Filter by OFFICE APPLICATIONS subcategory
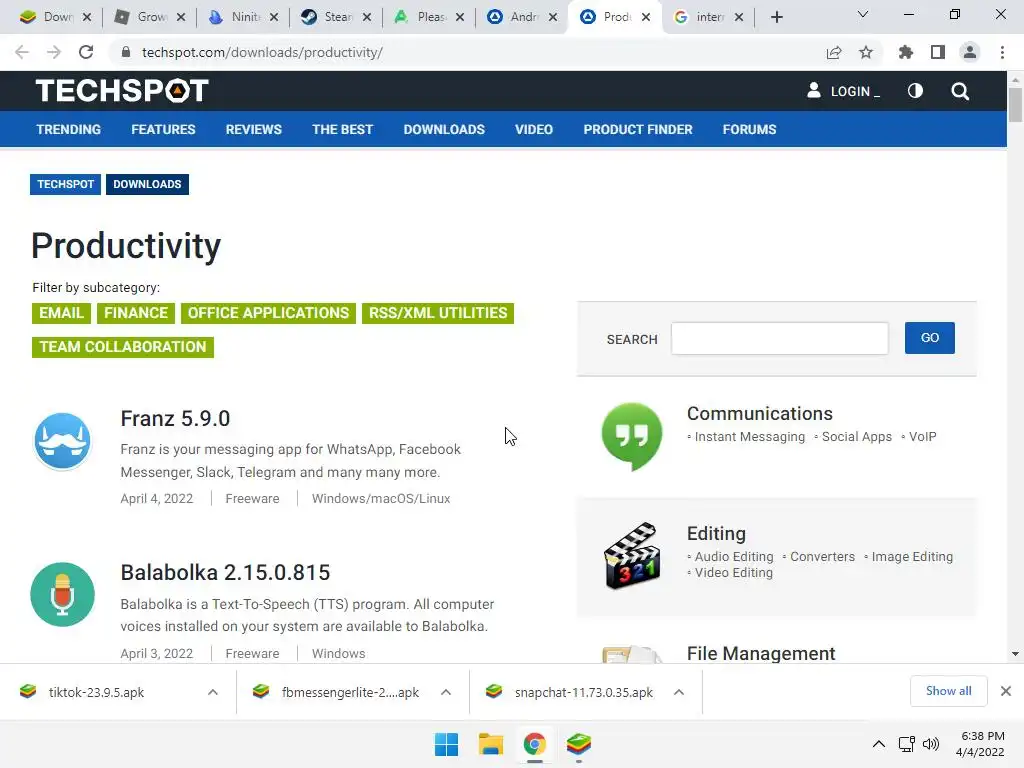The image size is (1024, 768). 268,313
